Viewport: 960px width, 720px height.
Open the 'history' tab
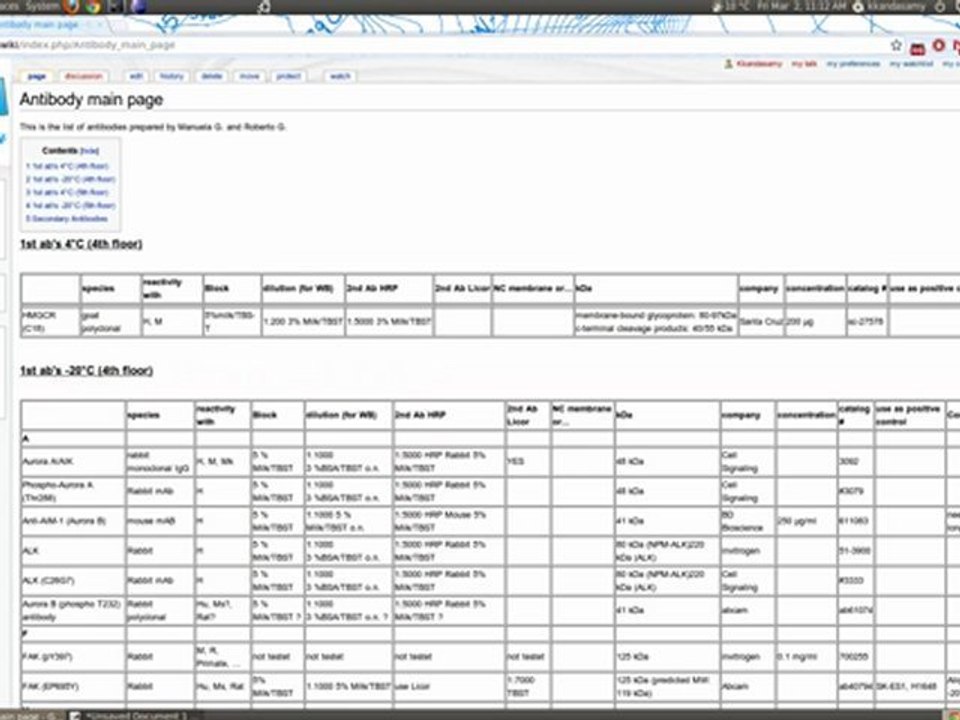click(x=171, y=77)
